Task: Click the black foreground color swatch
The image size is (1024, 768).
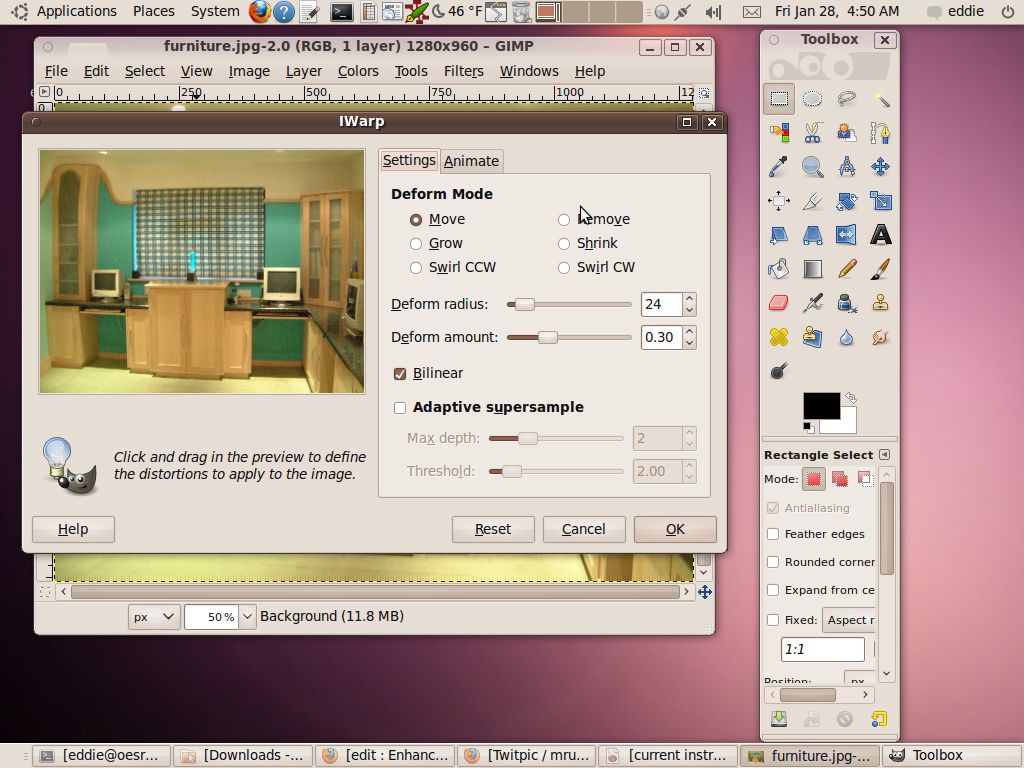Action: 821,406
